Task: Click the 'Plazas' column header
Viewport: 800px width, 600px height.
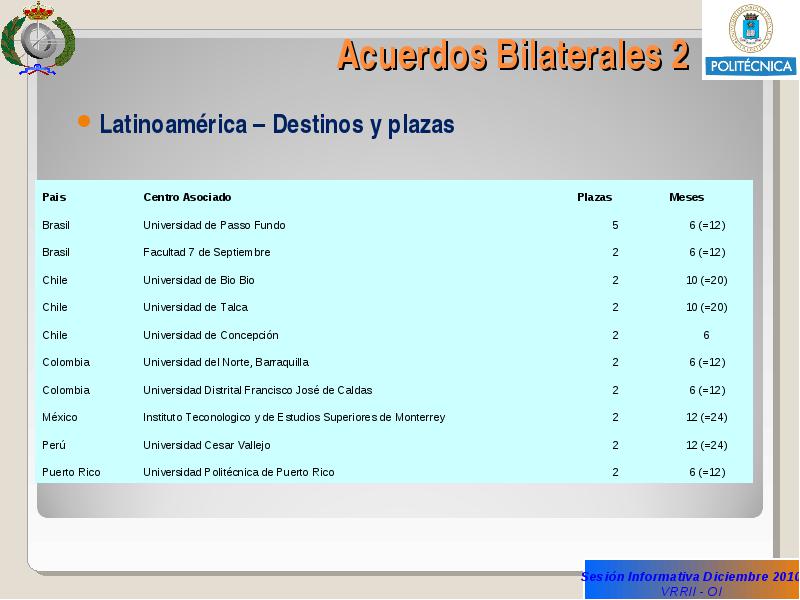Action: 594,197
